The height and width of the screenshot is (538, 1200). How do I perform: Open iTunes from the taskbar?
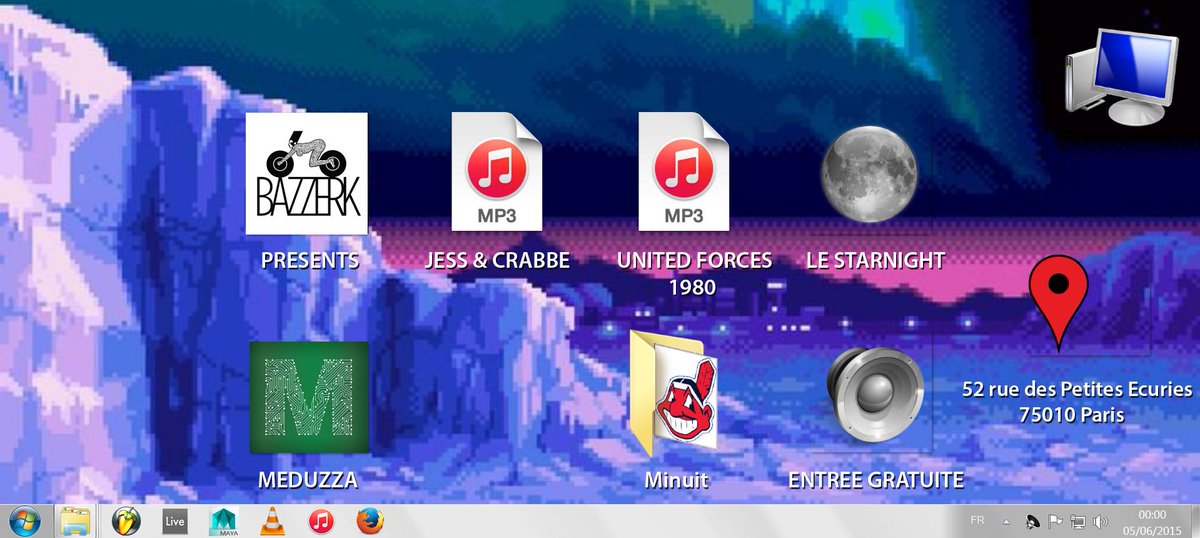(320, 521)
